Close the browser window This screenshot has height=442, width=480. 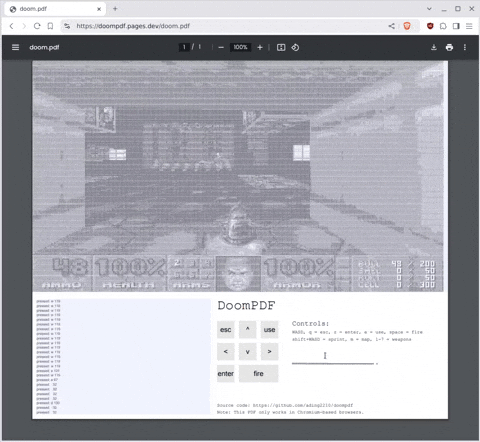click(472, 9)
